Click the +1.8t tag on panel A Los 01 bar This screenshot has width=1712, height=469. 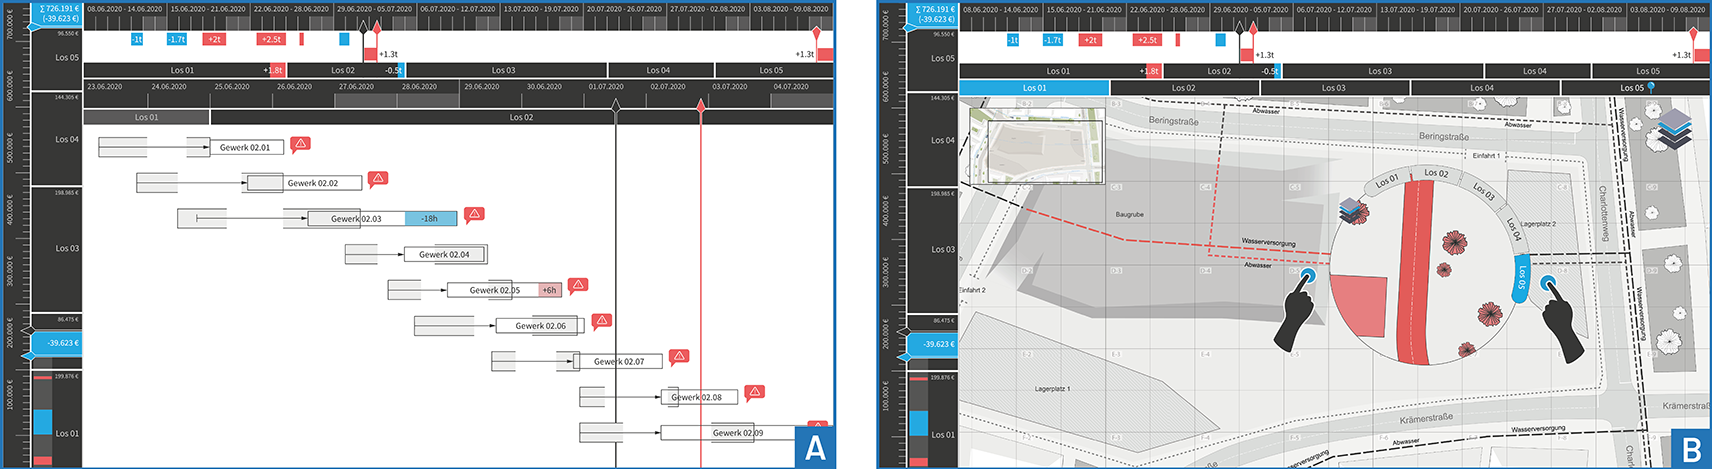pos(275,70)
